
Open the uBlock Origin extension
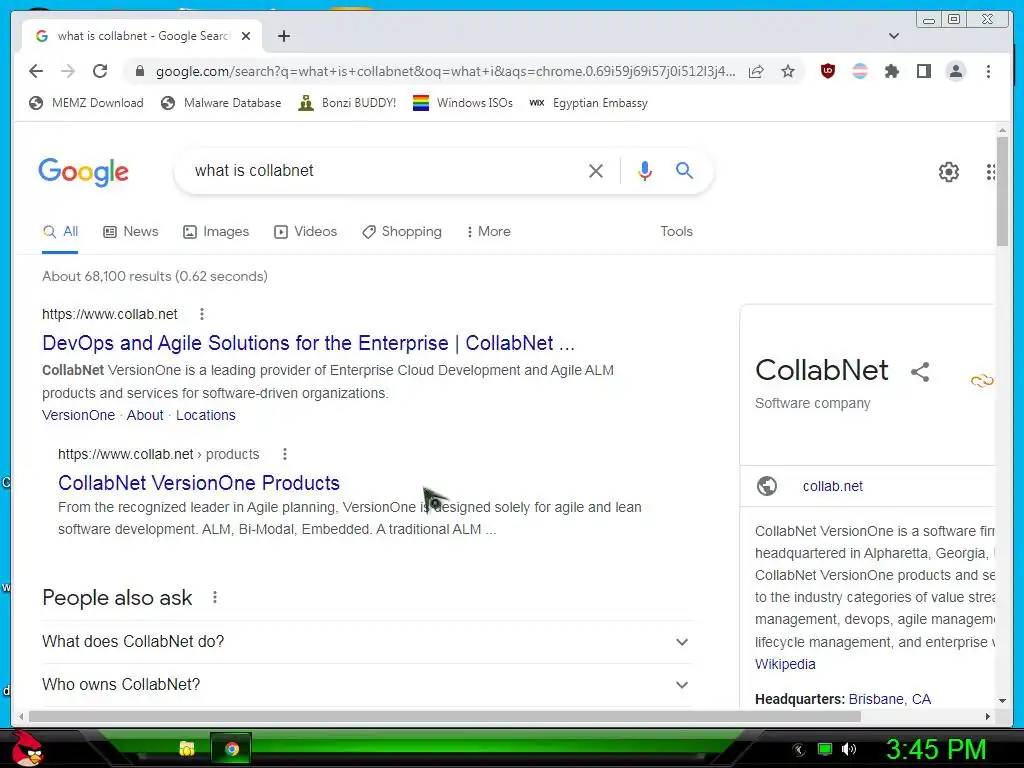[827, 71]
